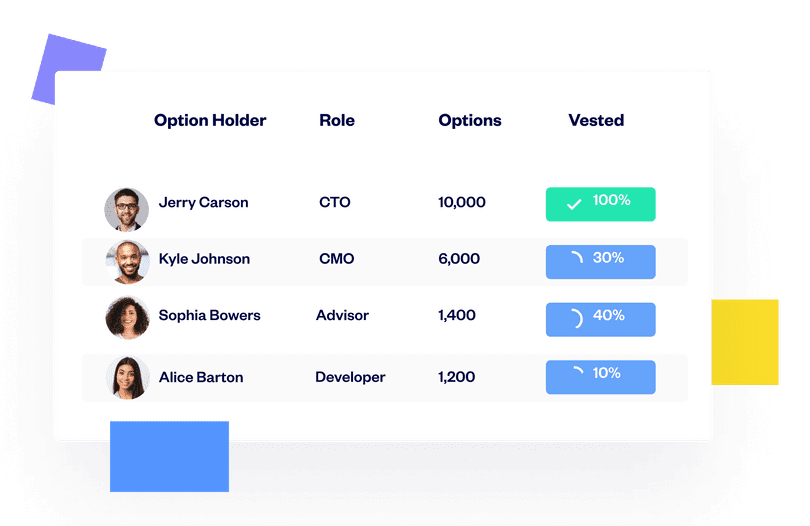Click the Vested column header
810x526 pixels.
pyautogui.click(x=596, y=120)
